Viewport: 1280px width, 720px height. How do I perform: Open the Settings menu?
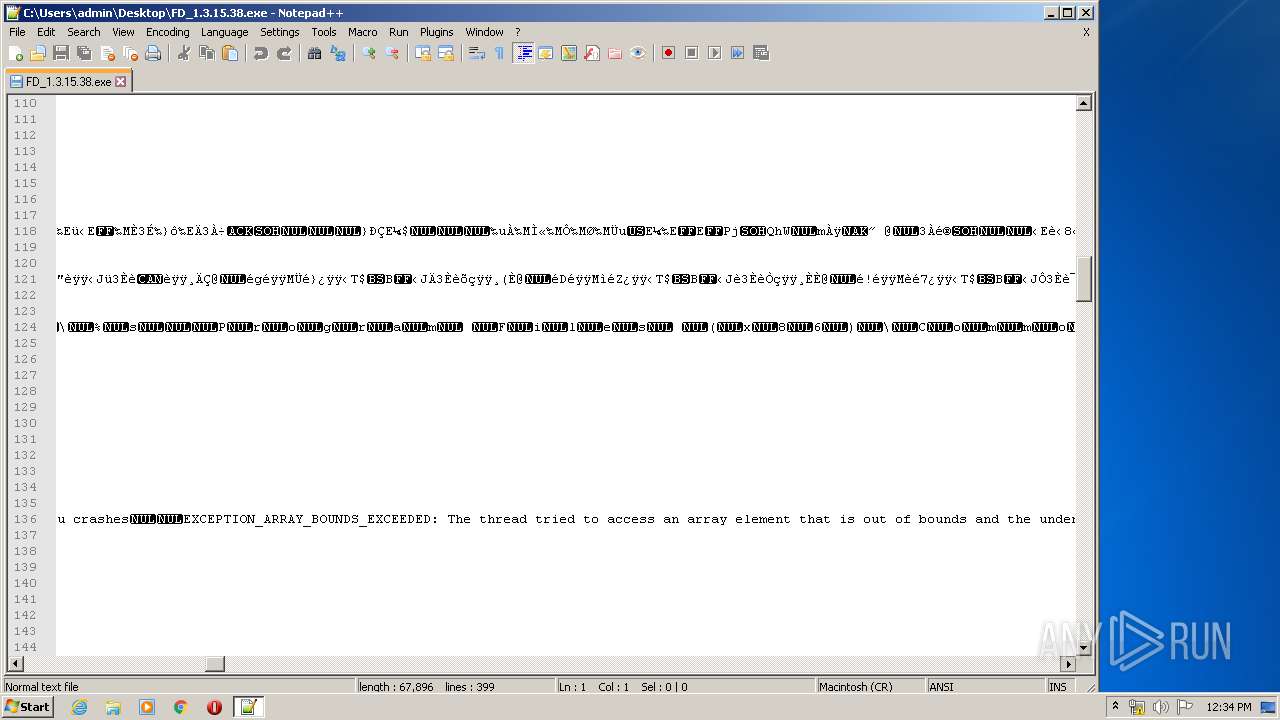click(280, 32)
